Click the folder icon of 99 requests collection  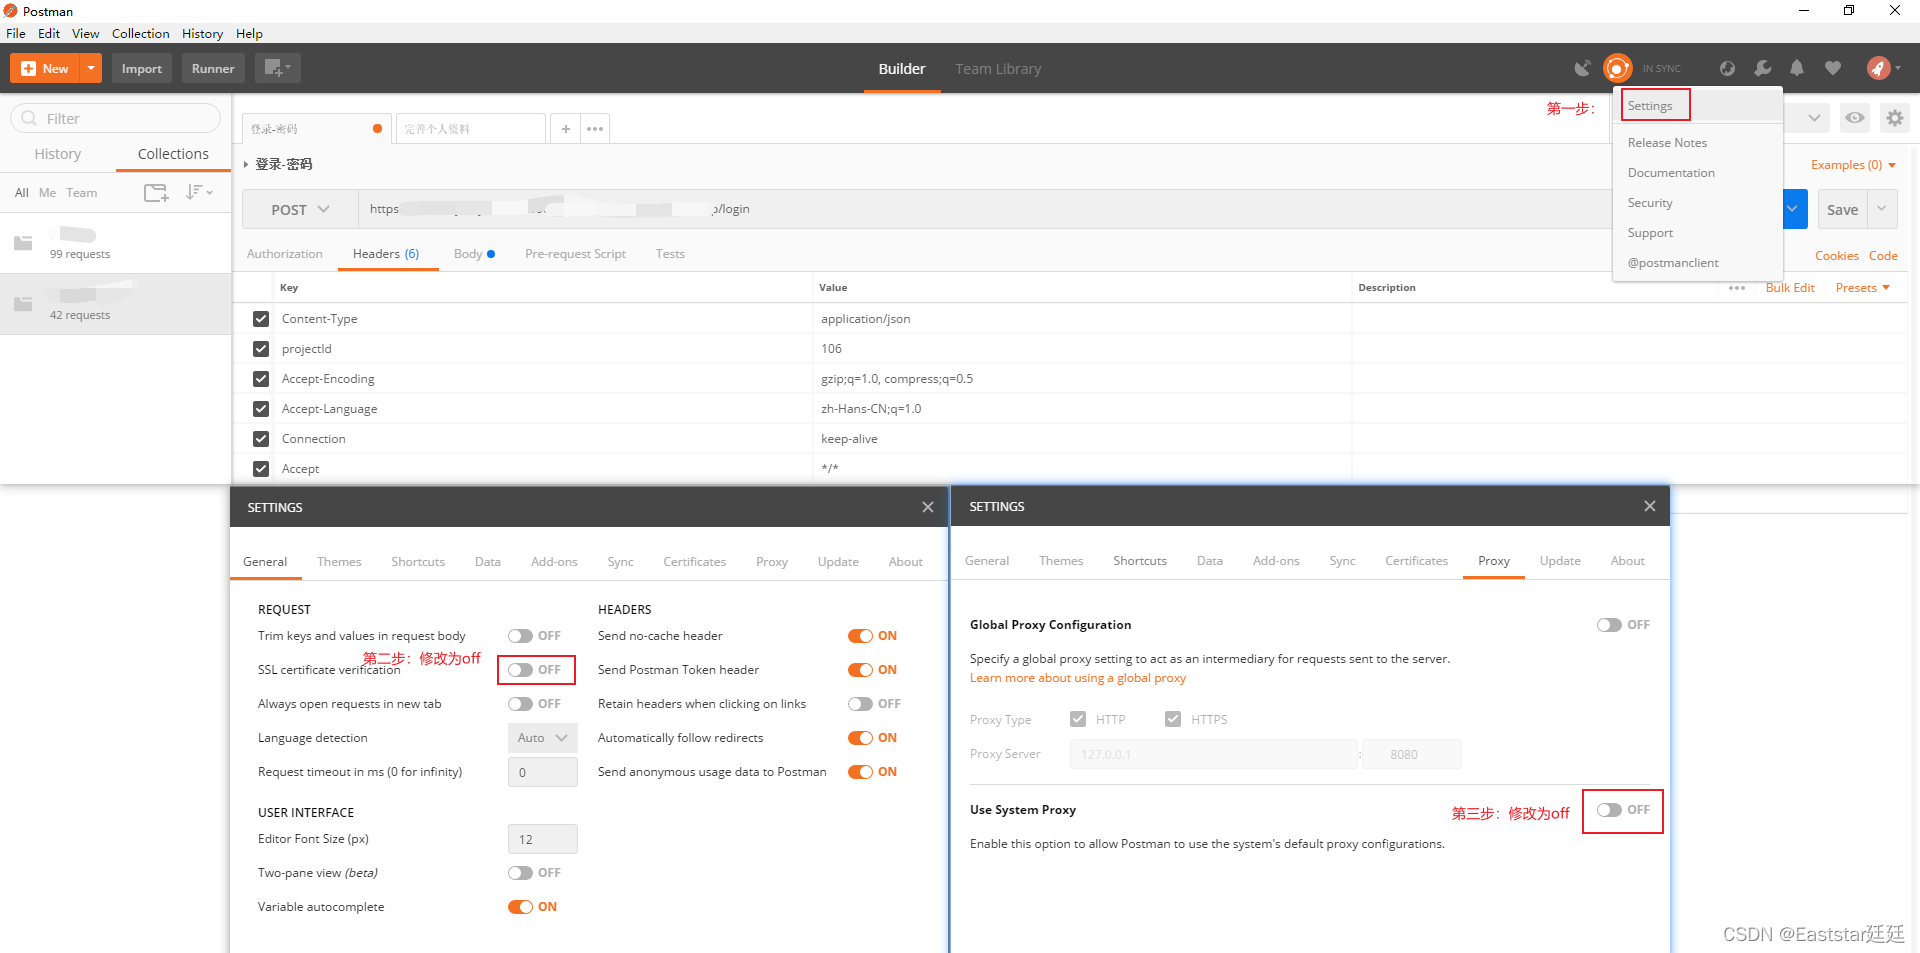tap(23, 243)
